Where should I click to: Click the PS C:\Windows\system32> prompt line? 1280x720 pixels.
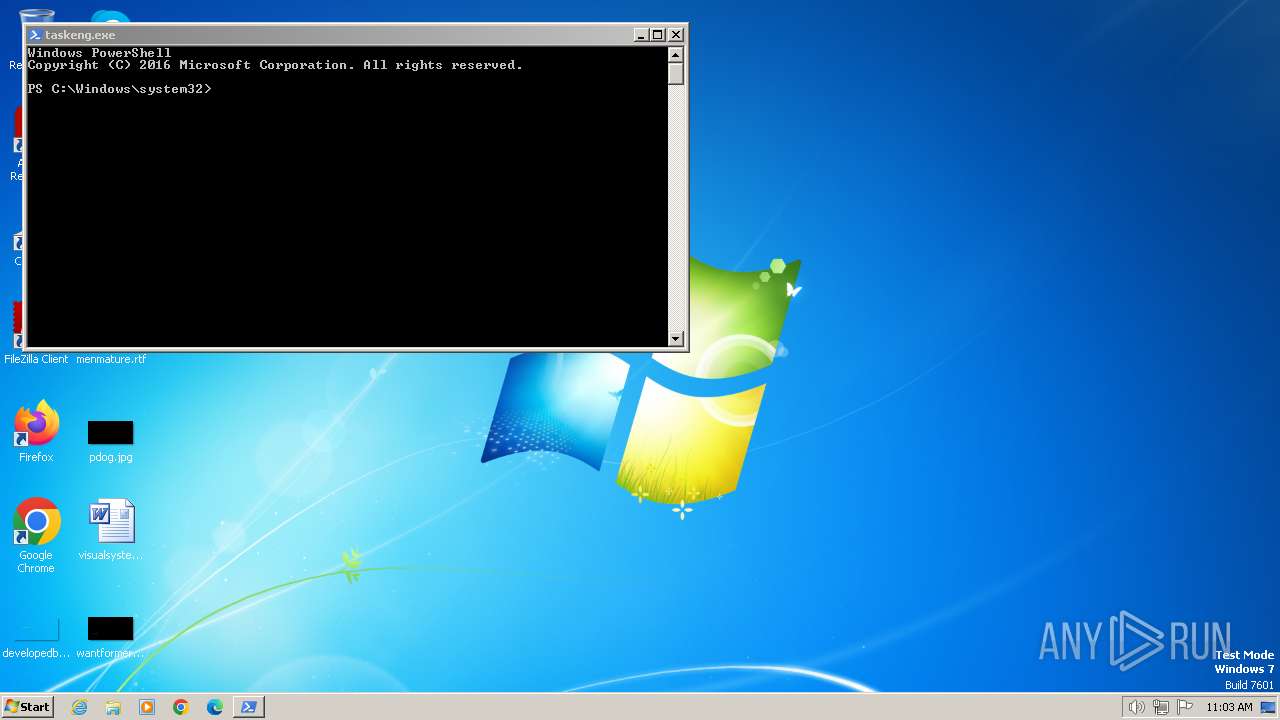tap(119, 89)
